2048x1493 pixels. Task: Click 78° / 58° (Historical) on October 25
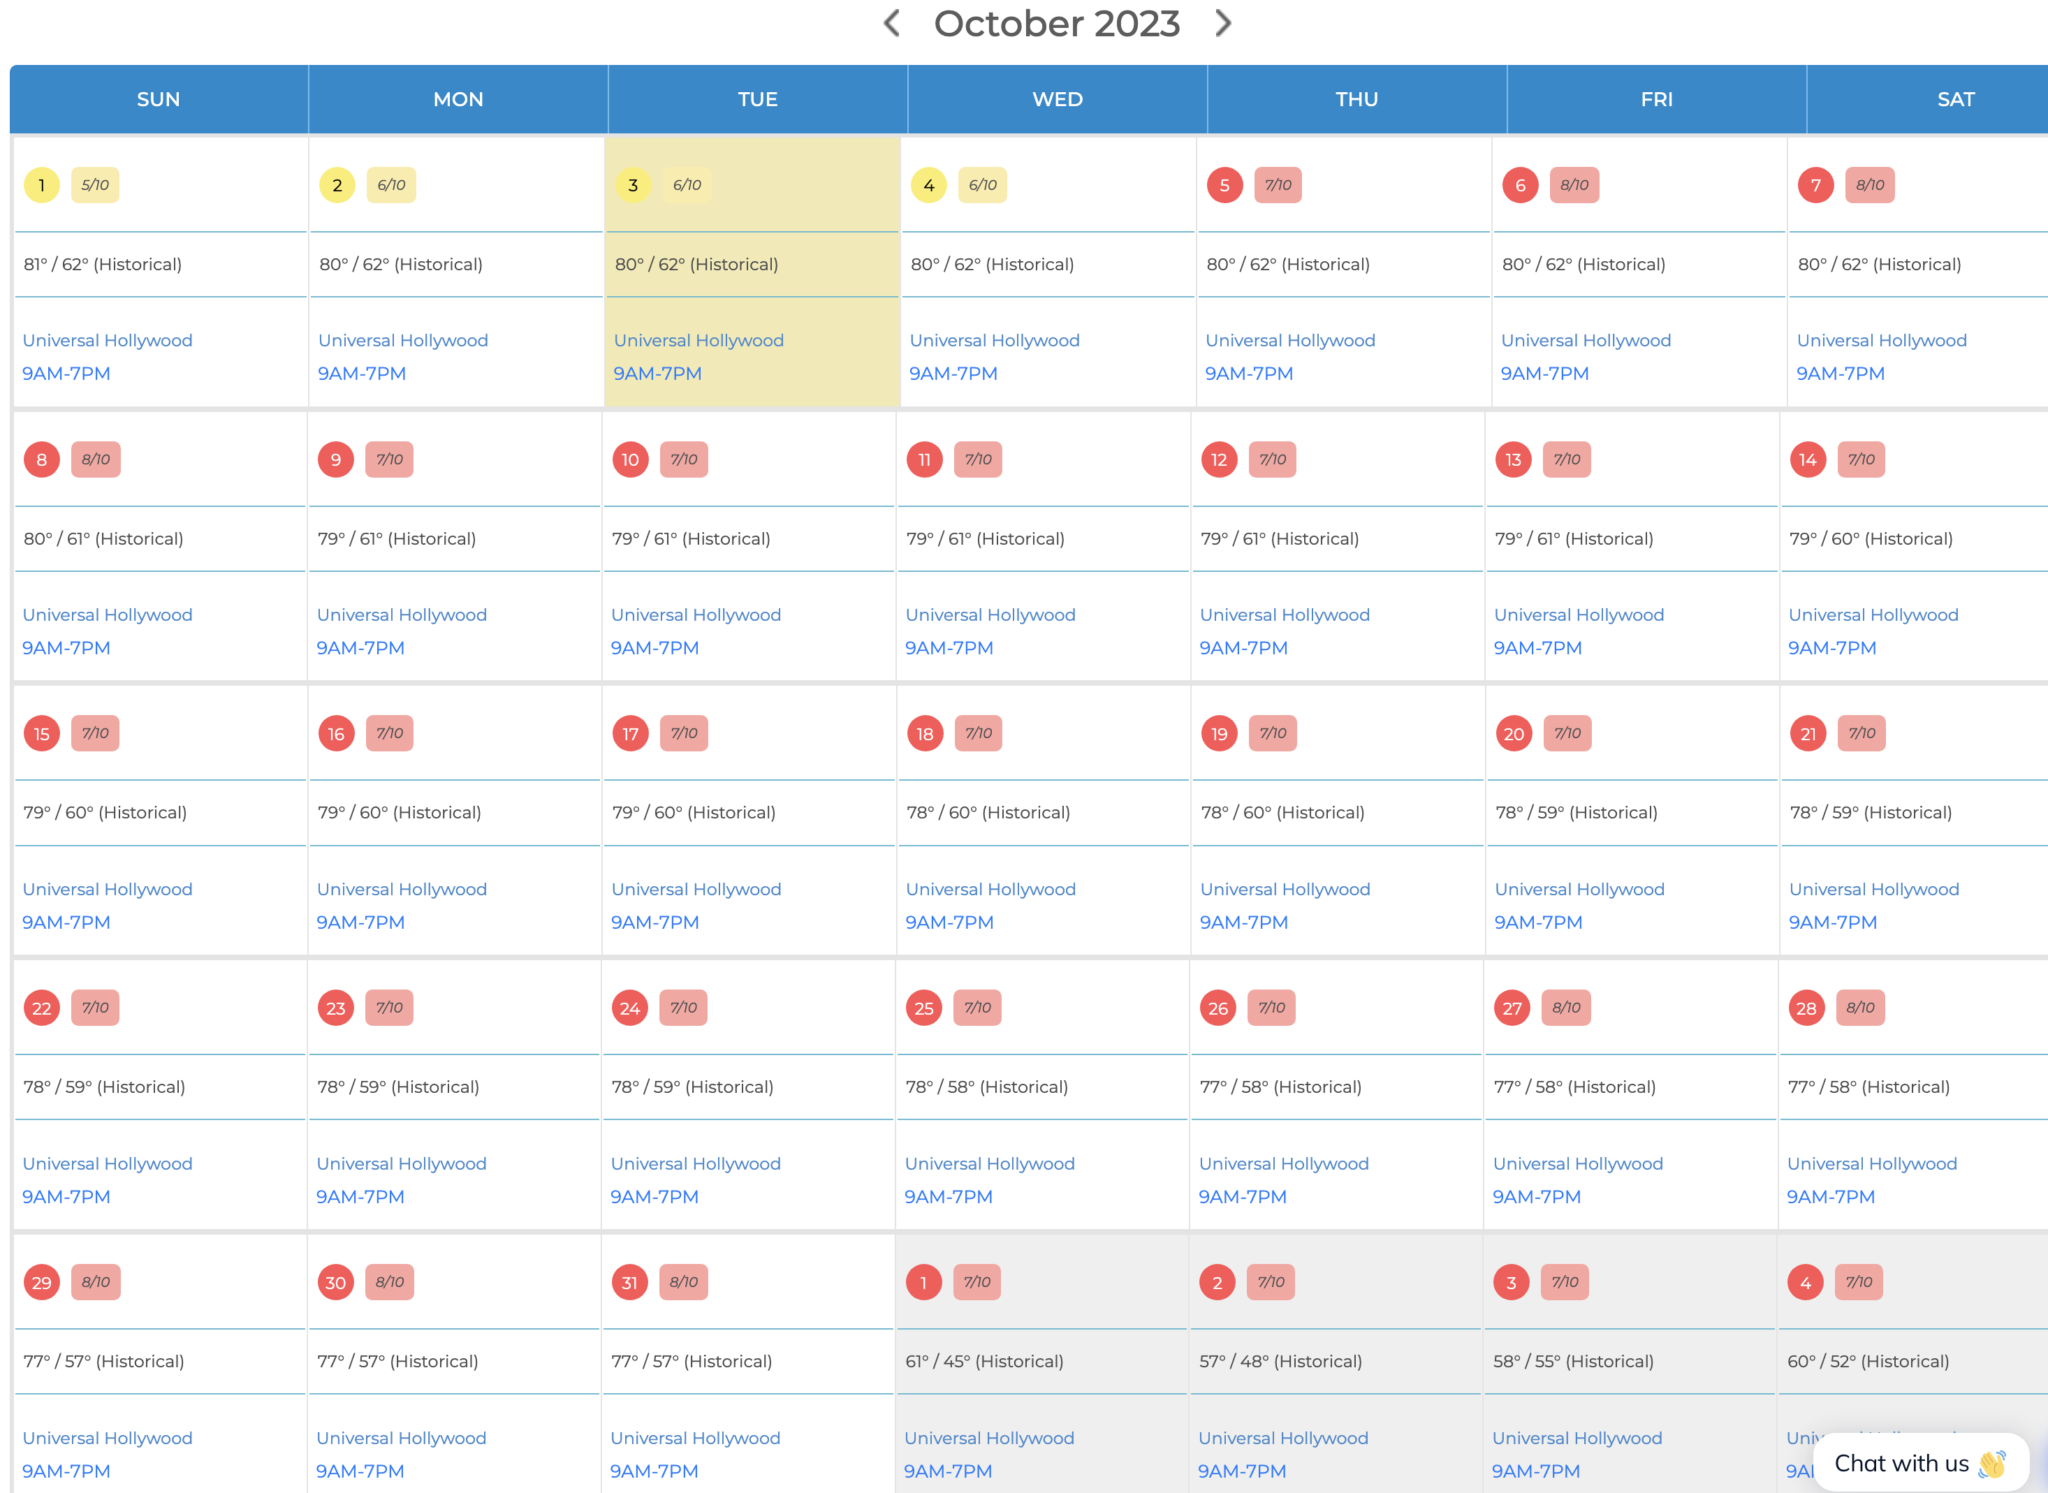click(x=987, y=1087)
